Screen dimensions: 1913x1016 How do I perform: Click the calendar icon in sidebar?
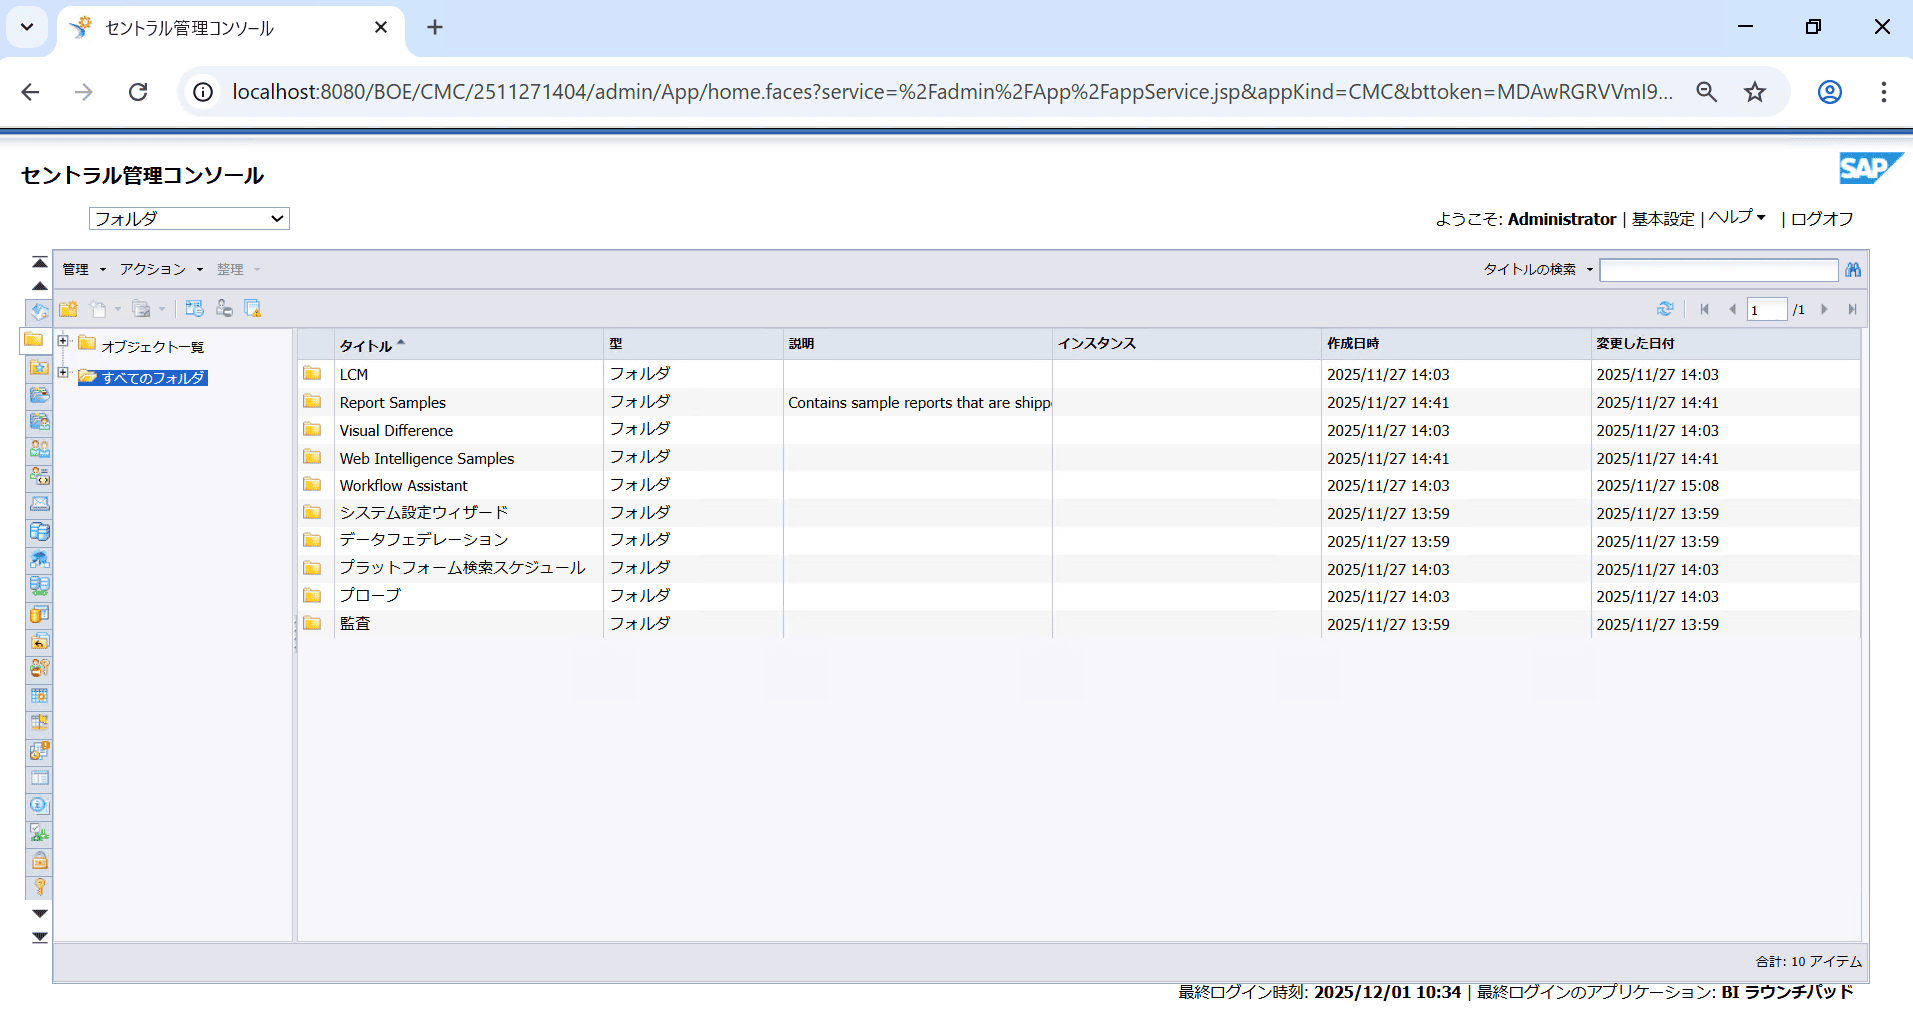(x=39, y=696)
